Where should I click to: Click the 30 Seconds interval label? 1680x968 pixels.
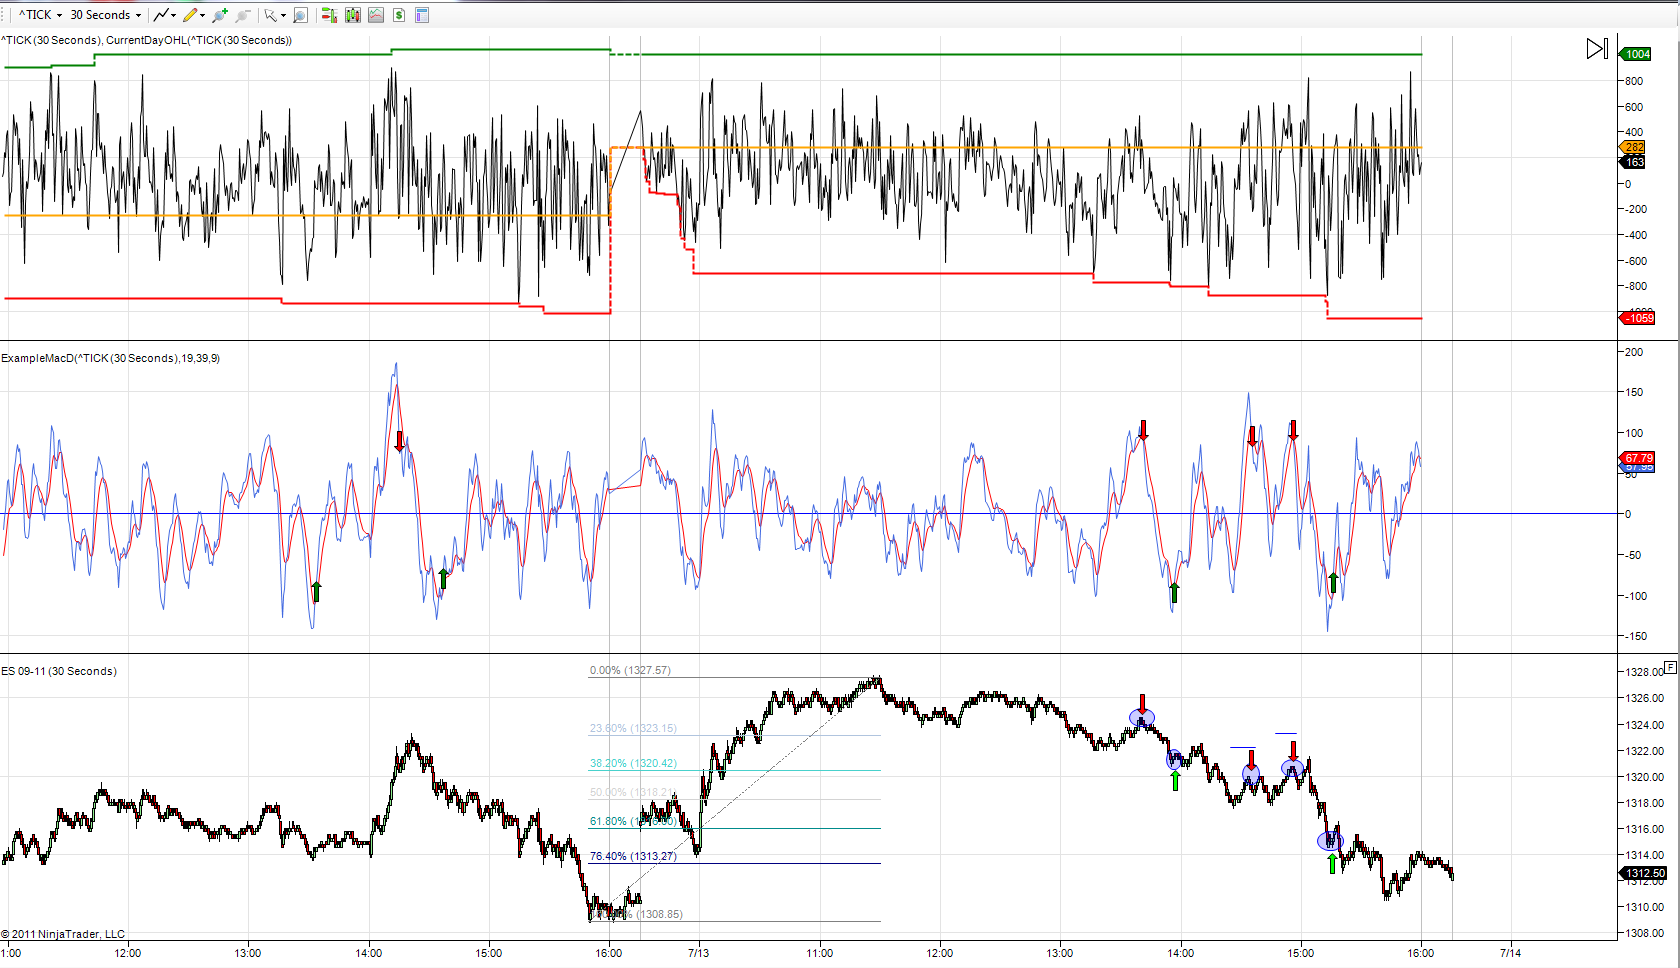tap(100, 15)
